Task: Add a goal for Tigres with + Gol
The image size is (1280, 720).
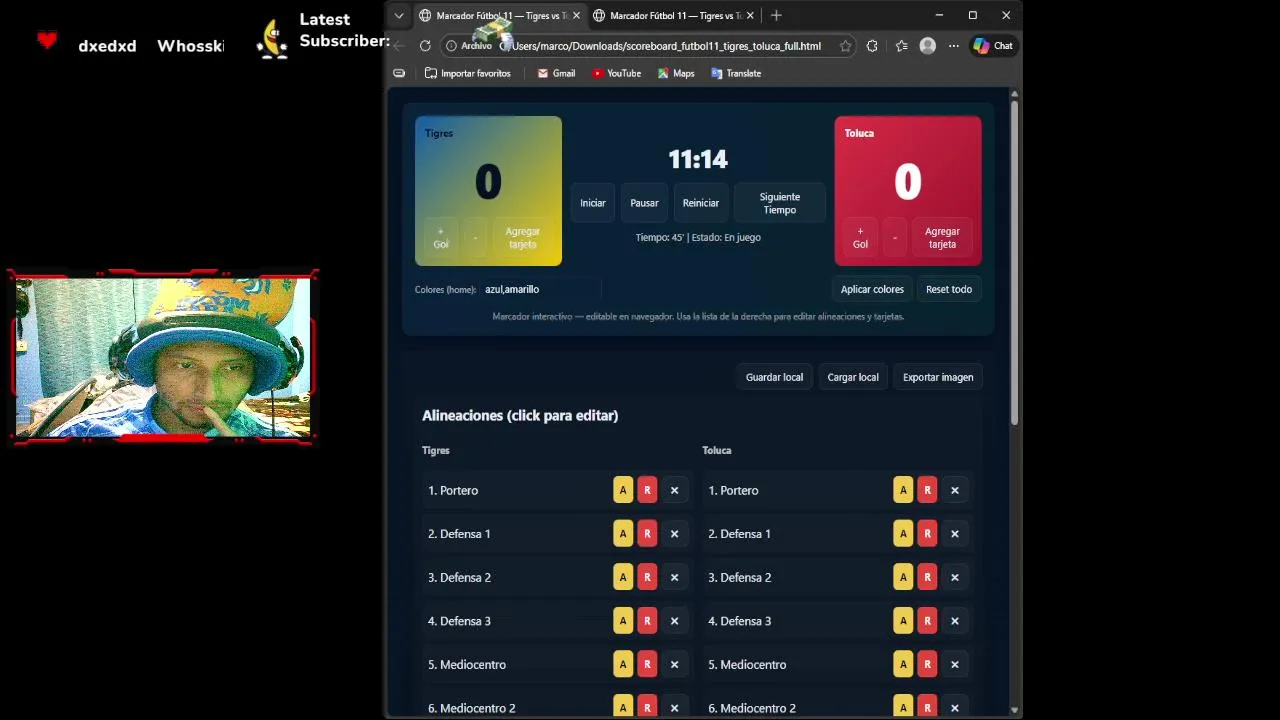Action: coord(441,237)
